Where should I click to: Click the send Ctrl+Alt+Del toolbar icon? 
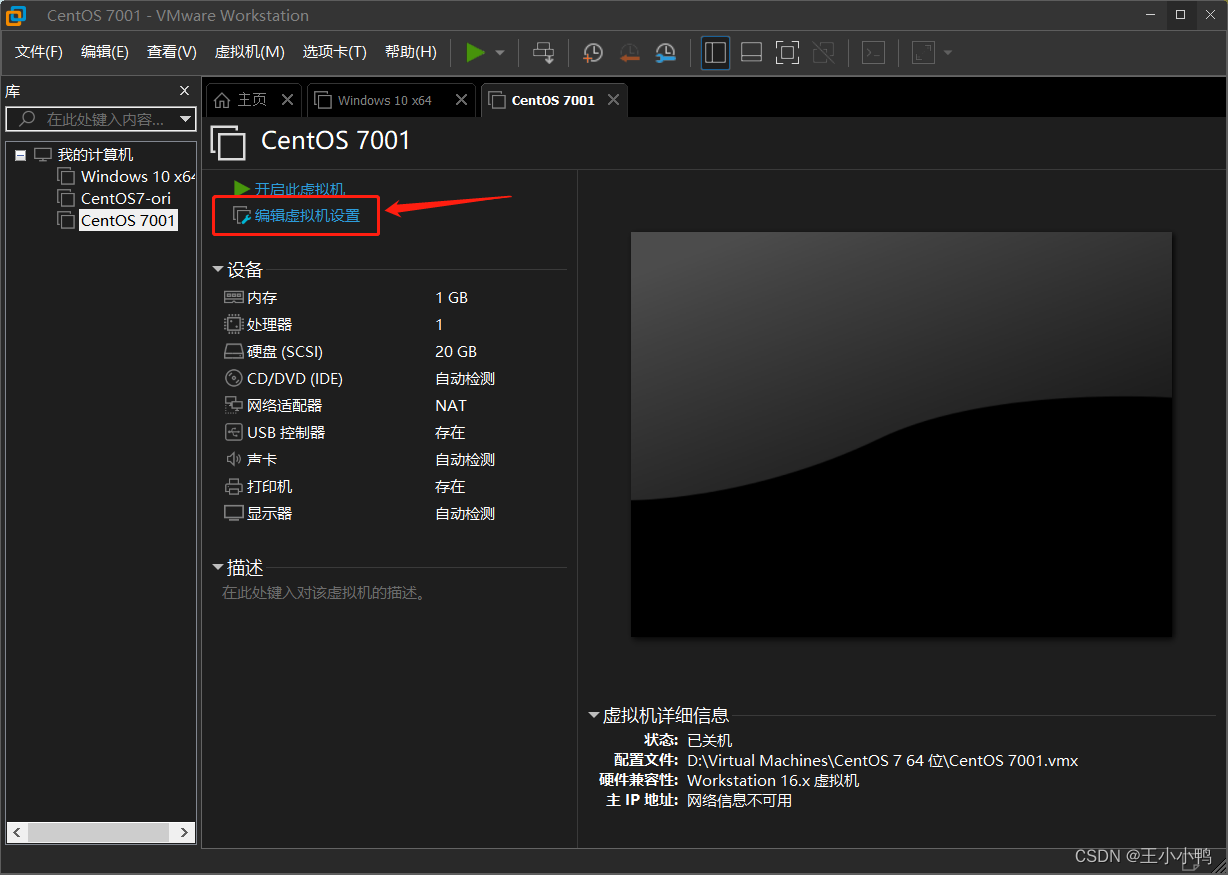pyautogui.click(x=543, y=52)
